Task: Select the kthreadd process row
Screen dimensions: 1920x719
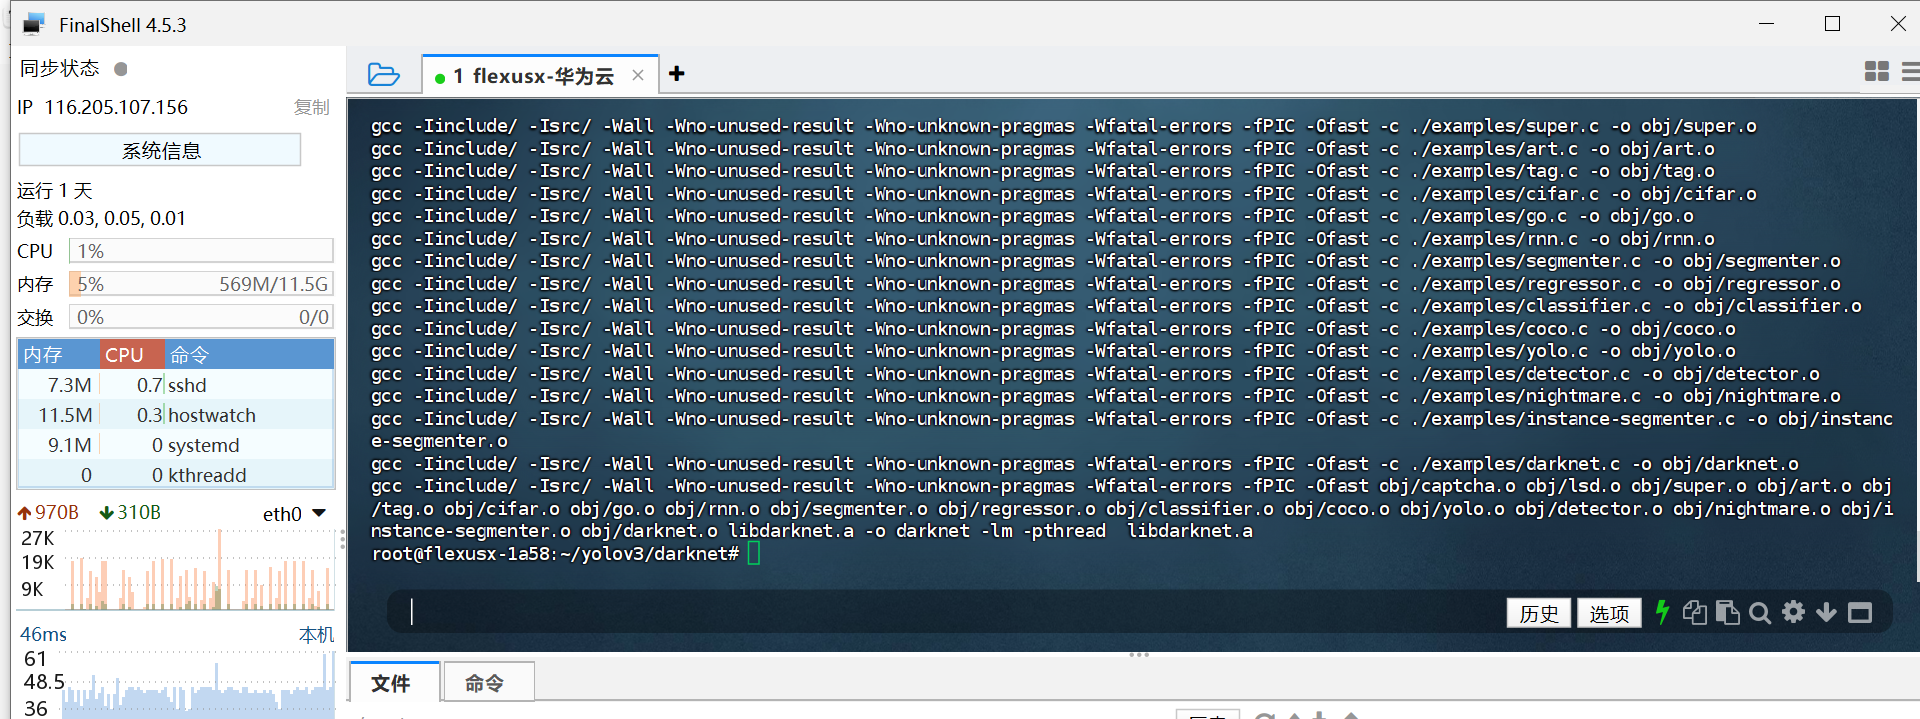Action: tap(176, 475)
